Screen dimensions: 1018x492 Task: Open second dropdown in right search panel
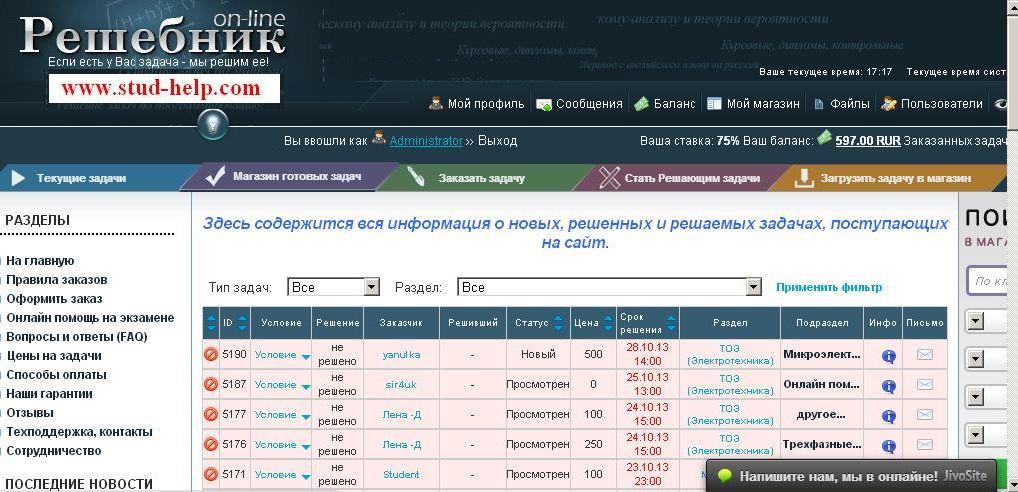(x=976, y=358)
